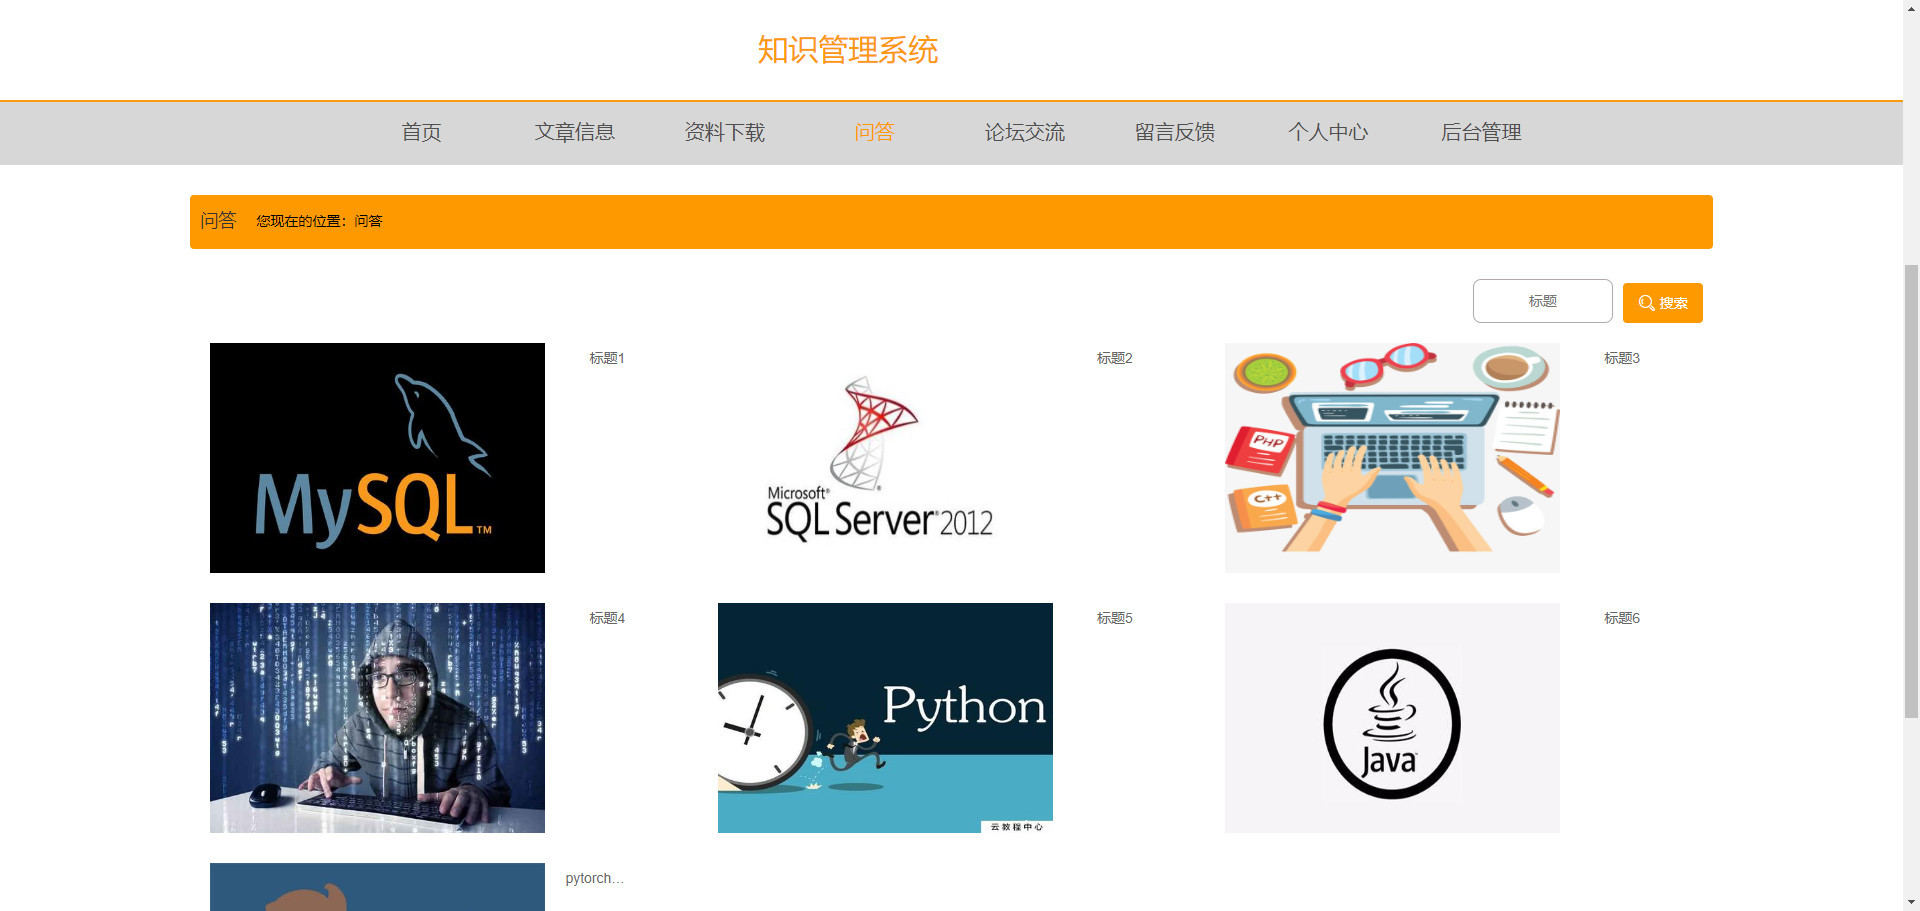
Task: Click the 标题5 question title
Action: (1114, 618)
